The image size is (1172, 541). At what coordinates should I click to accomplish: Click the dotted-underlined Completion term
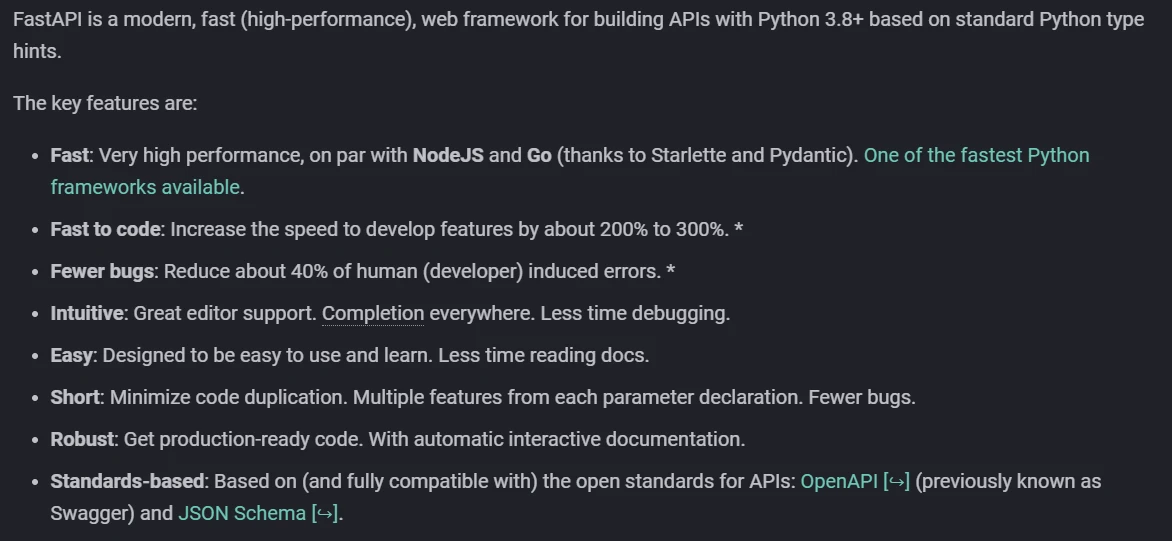(x=373, y=314)
